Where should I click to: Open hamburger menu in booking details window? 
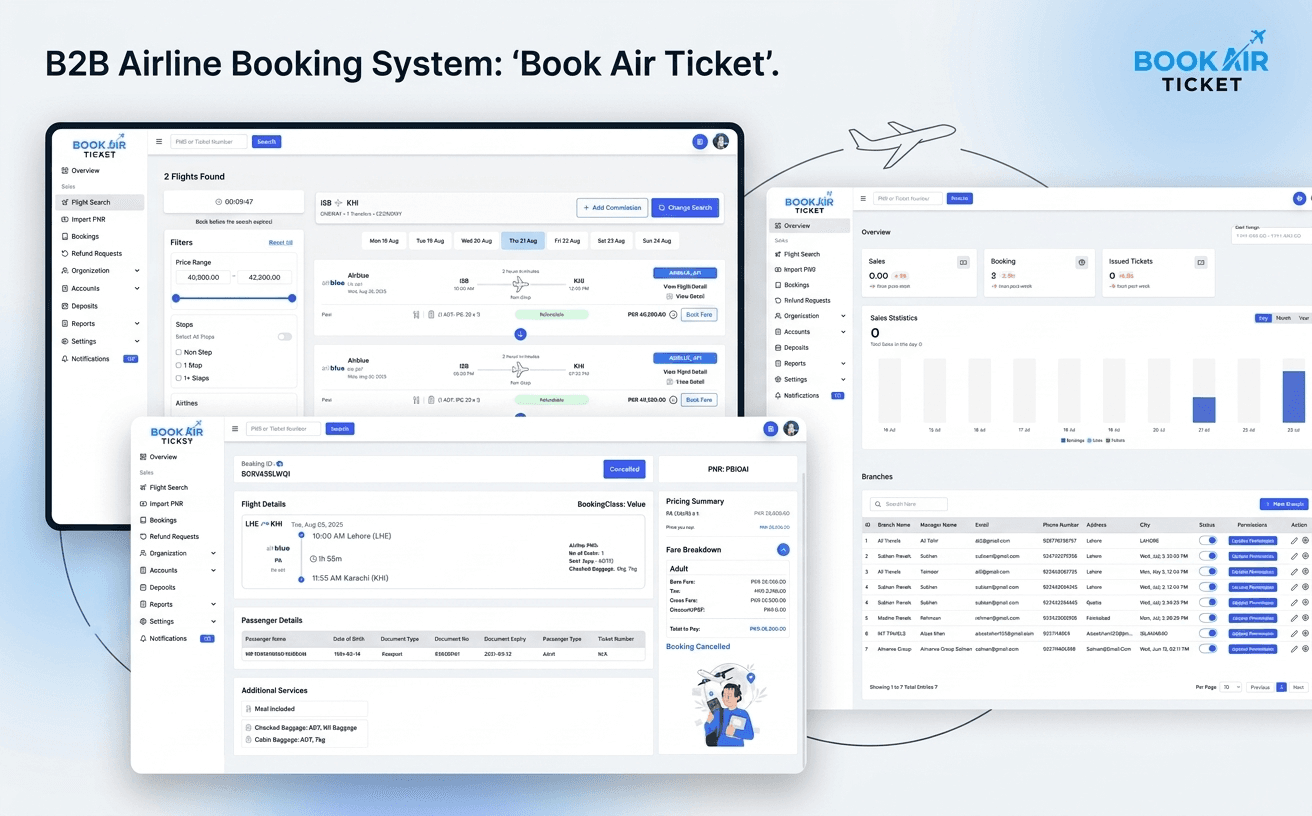(x=235, y=429)
